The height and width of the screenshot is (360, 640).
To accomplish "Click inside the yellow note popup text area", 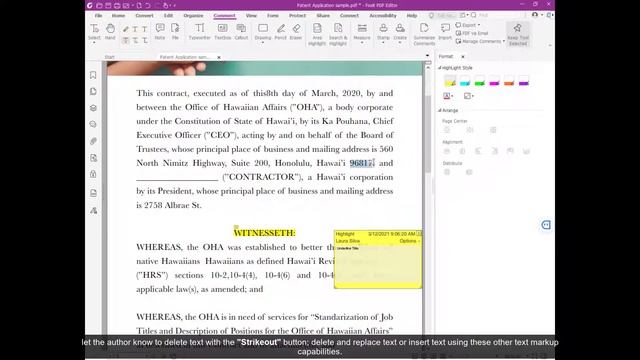I will click(378, 265).
